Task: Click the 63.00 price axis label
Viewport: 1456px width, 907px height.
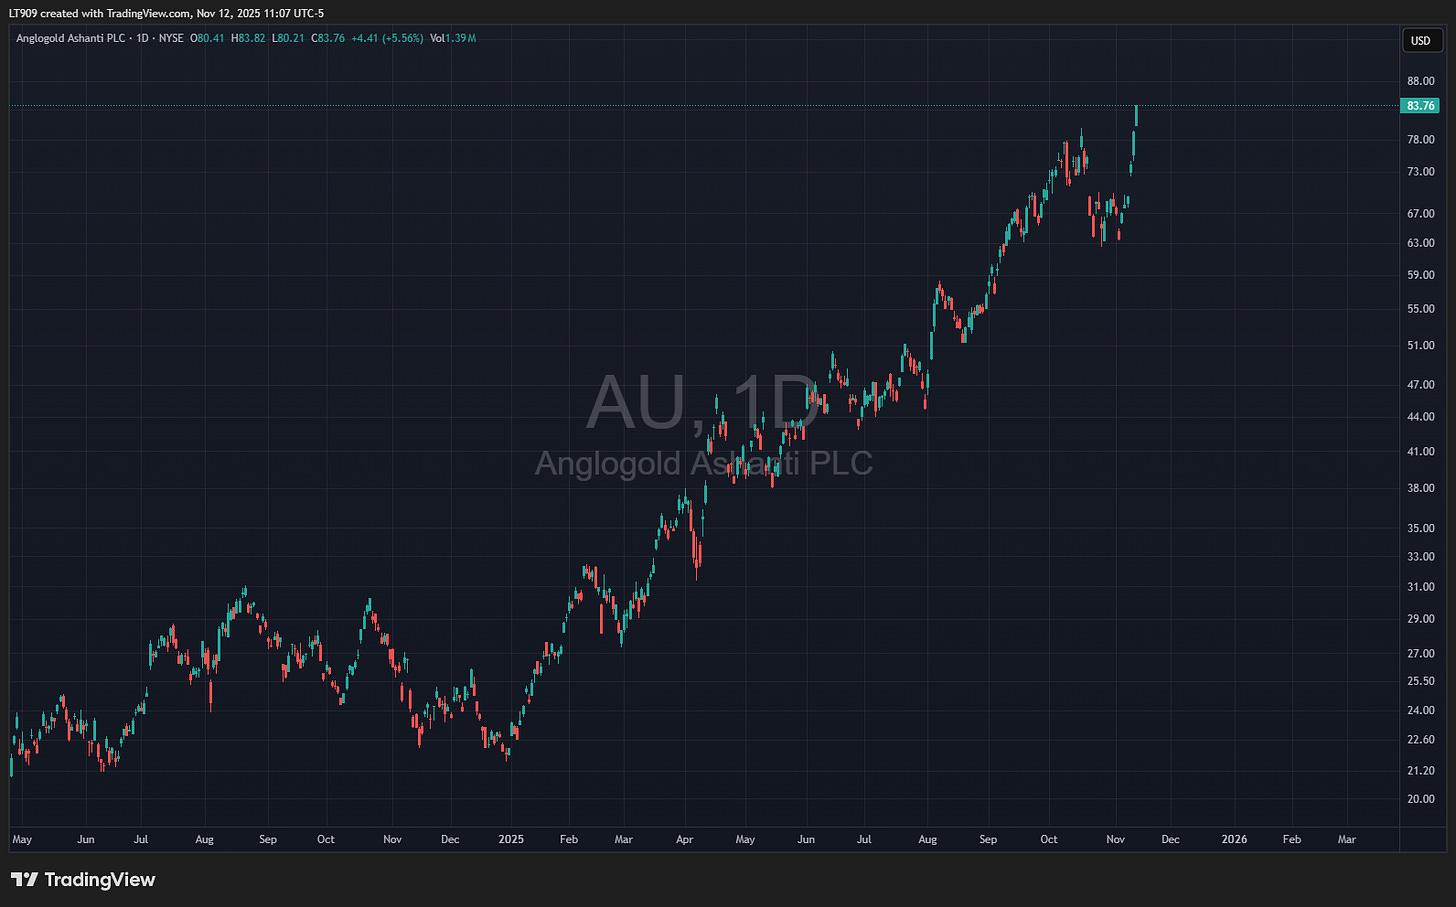Action: point(1420,243)
